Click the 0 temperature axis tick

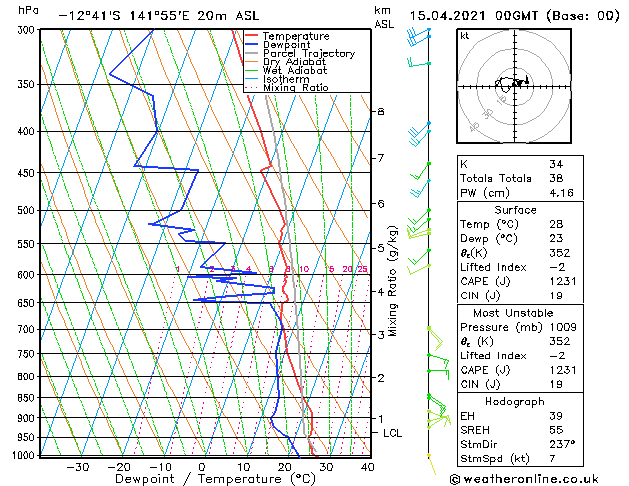[202, 468]
